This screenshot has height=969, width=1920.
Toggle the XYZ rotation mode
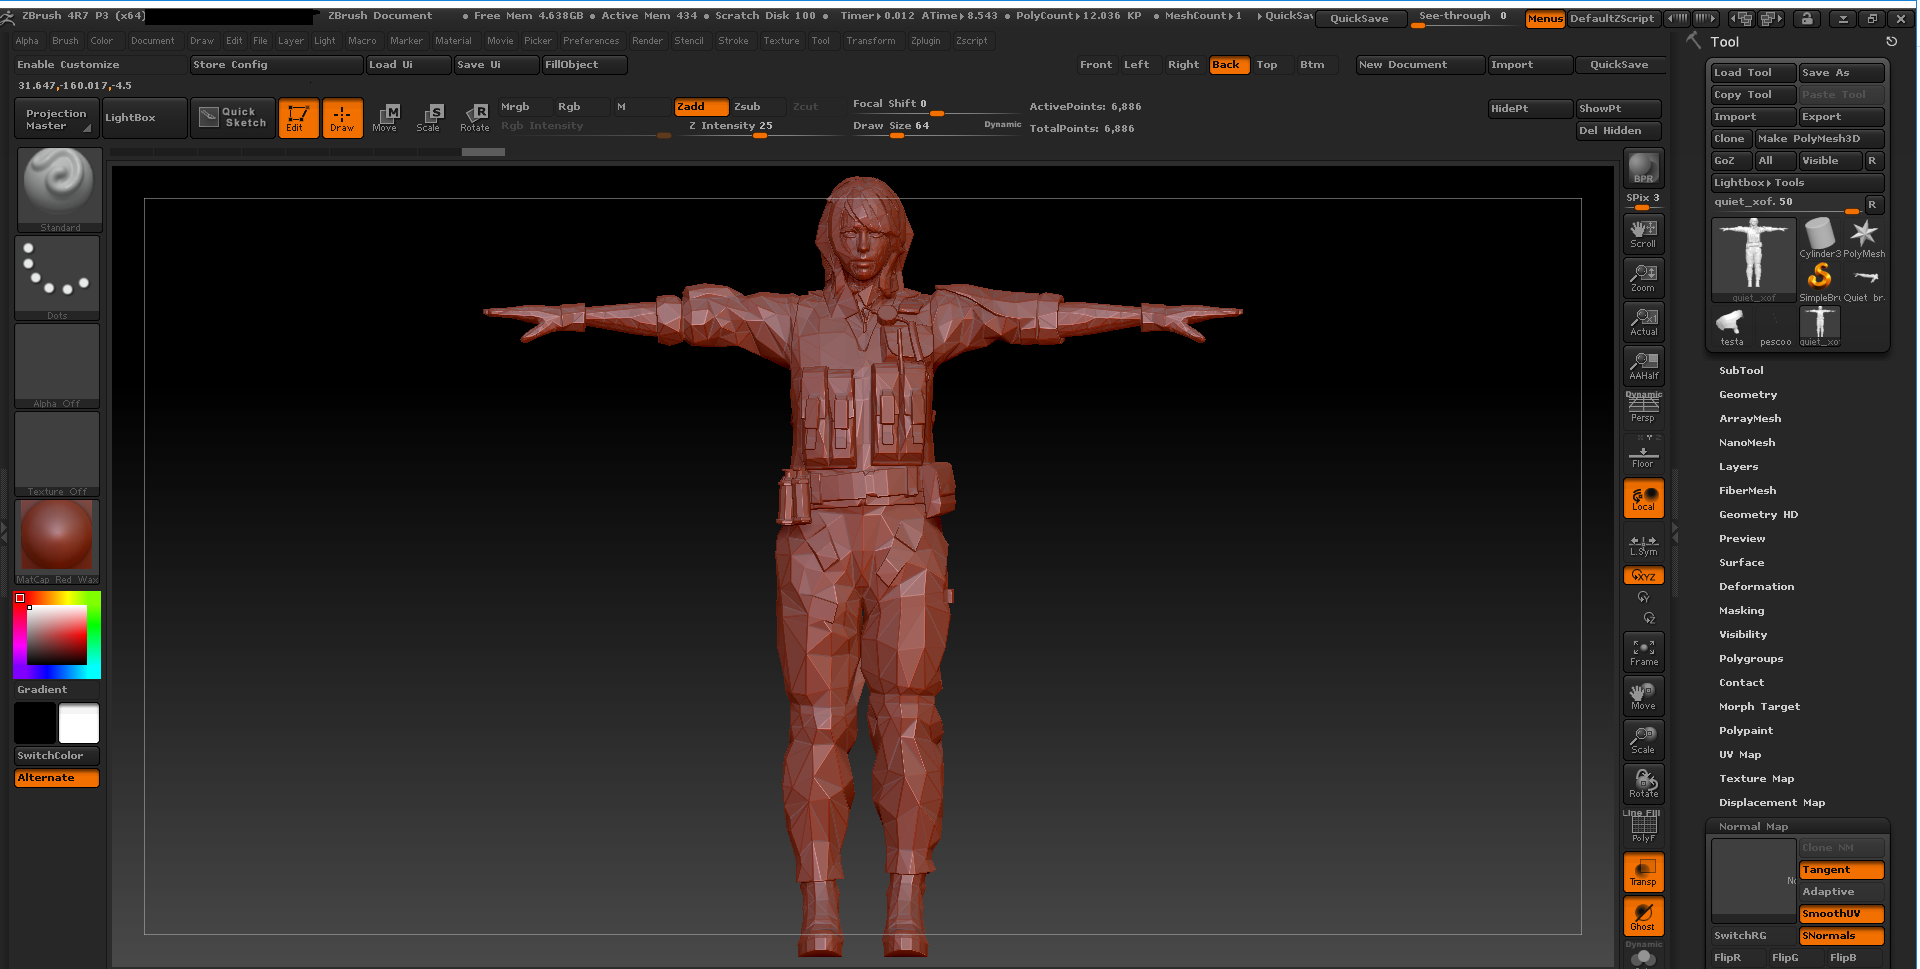point(1643,575)
